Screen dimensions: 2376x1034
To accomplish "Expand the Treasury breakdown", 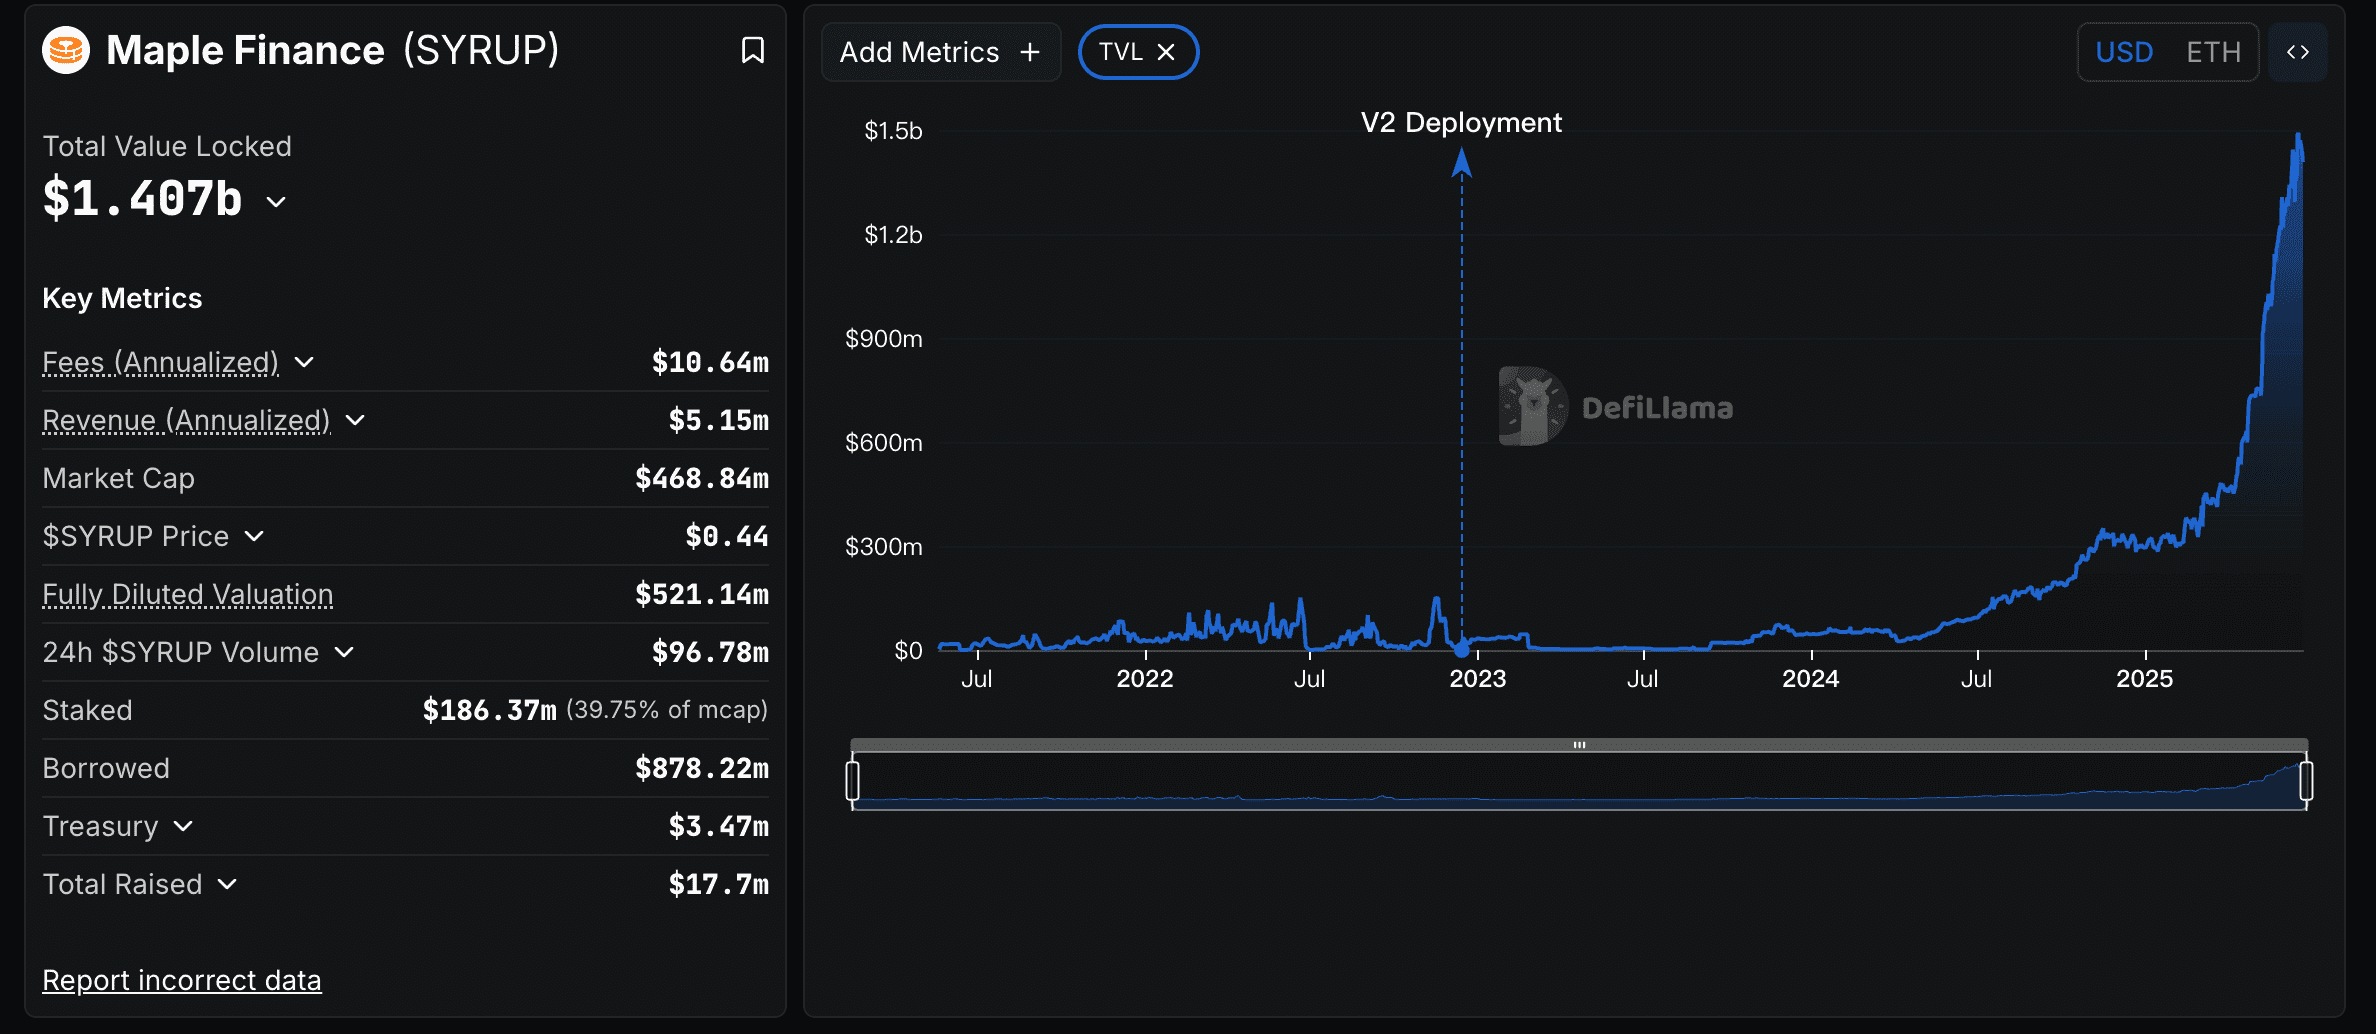I will [183, 826].
